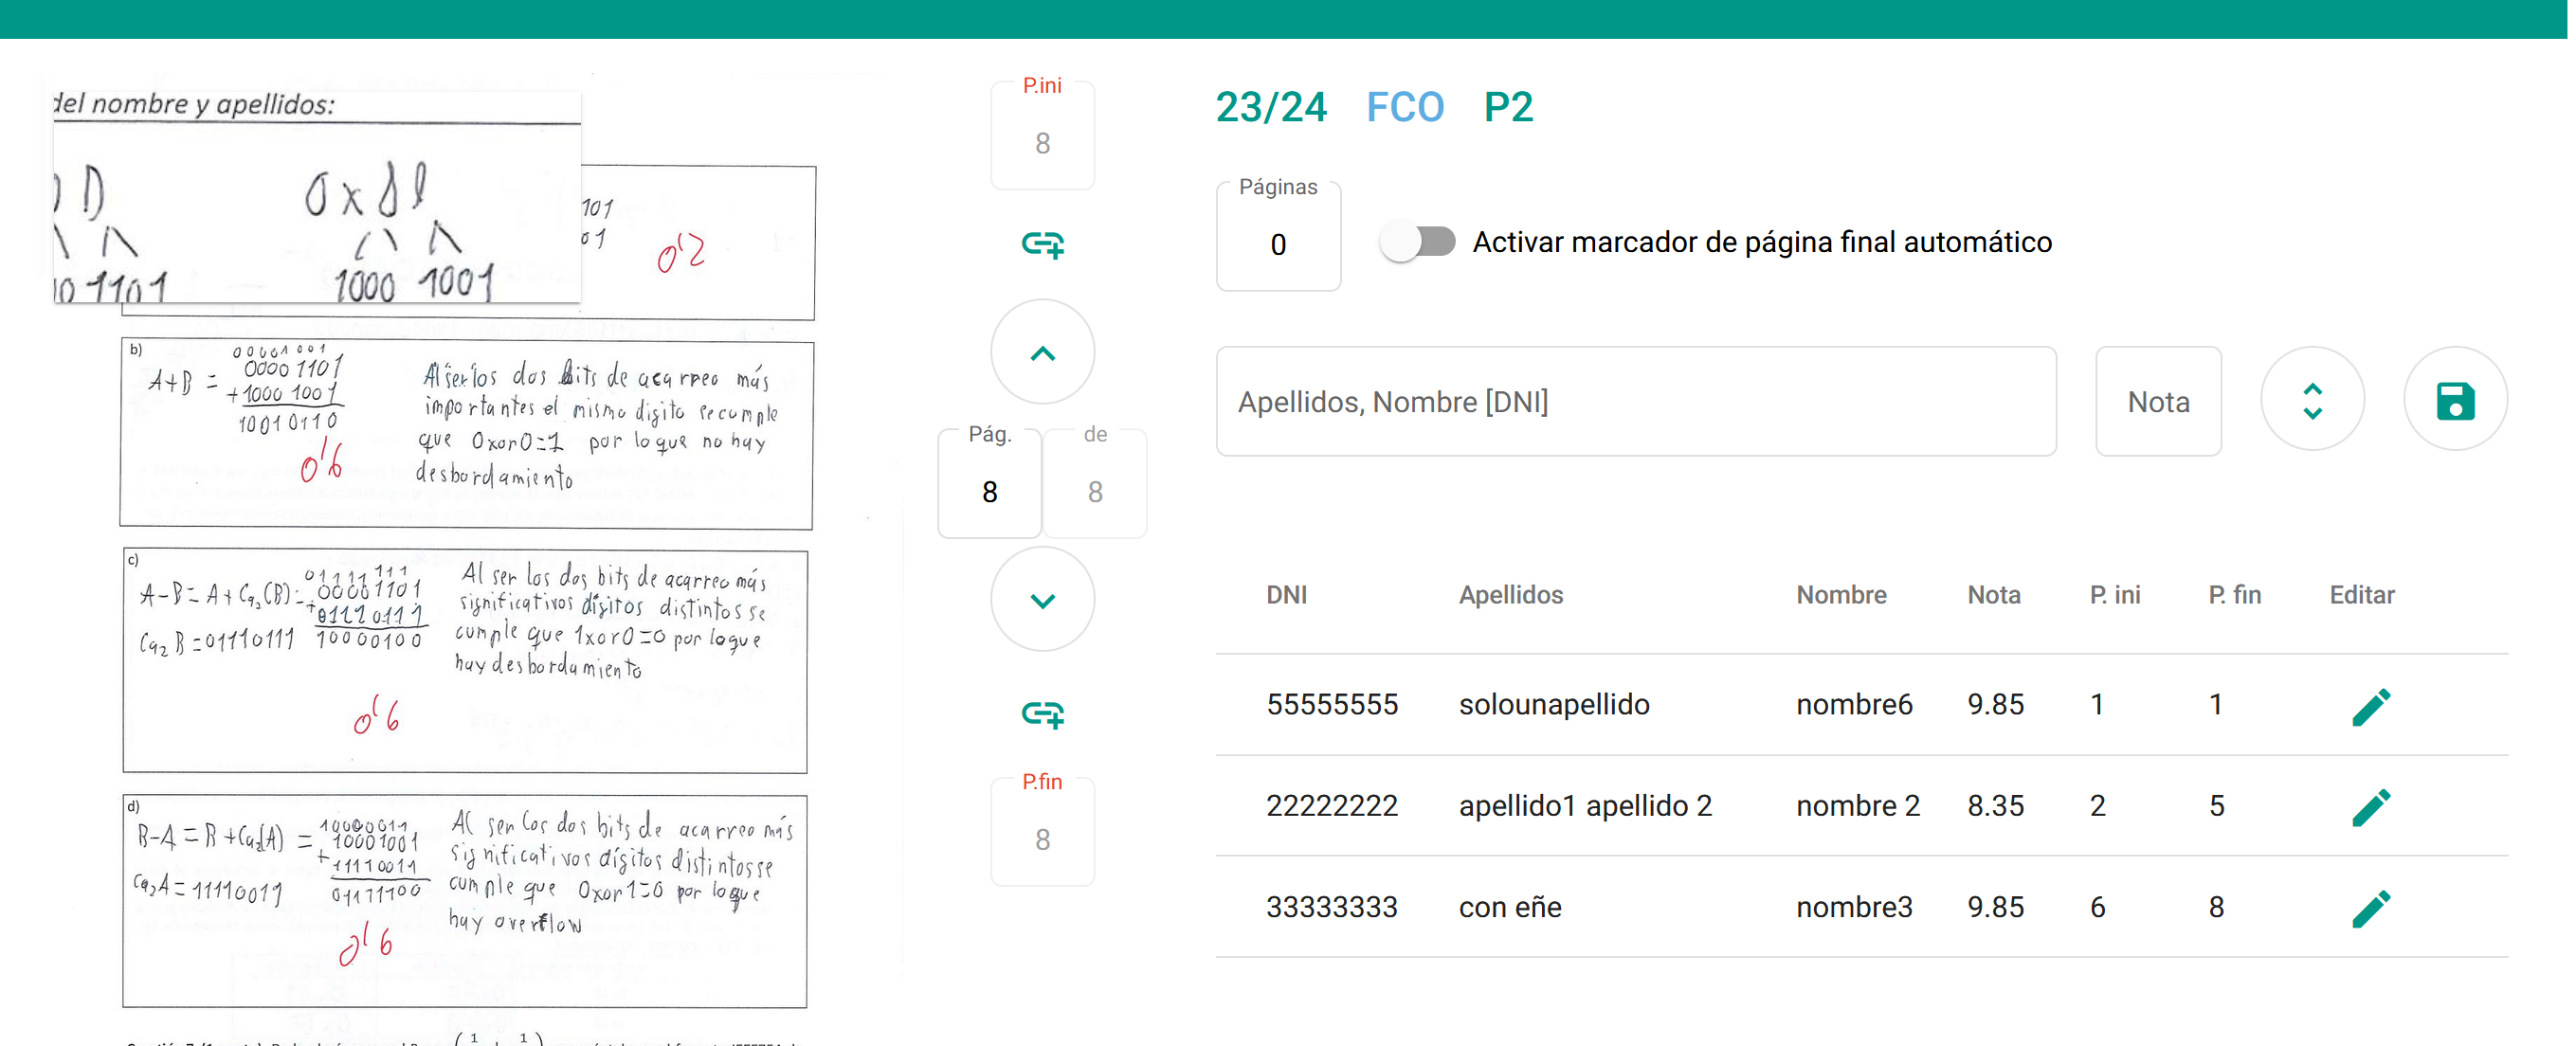Screen dimensions: 2576x1046
Task: Open the FCO subject link
Action: [x=1405, y=107]
